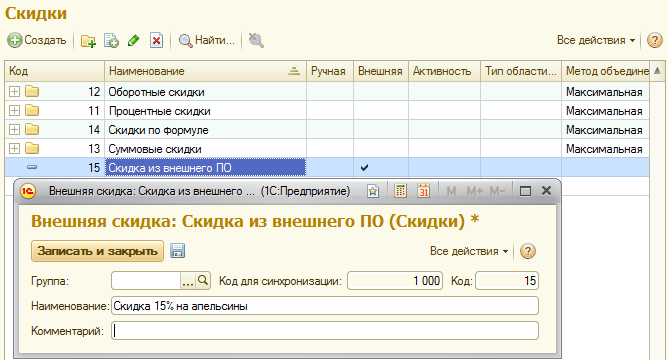Expand the Процентные скидки folder
This screenshot has height=360, width=668.
14,111
